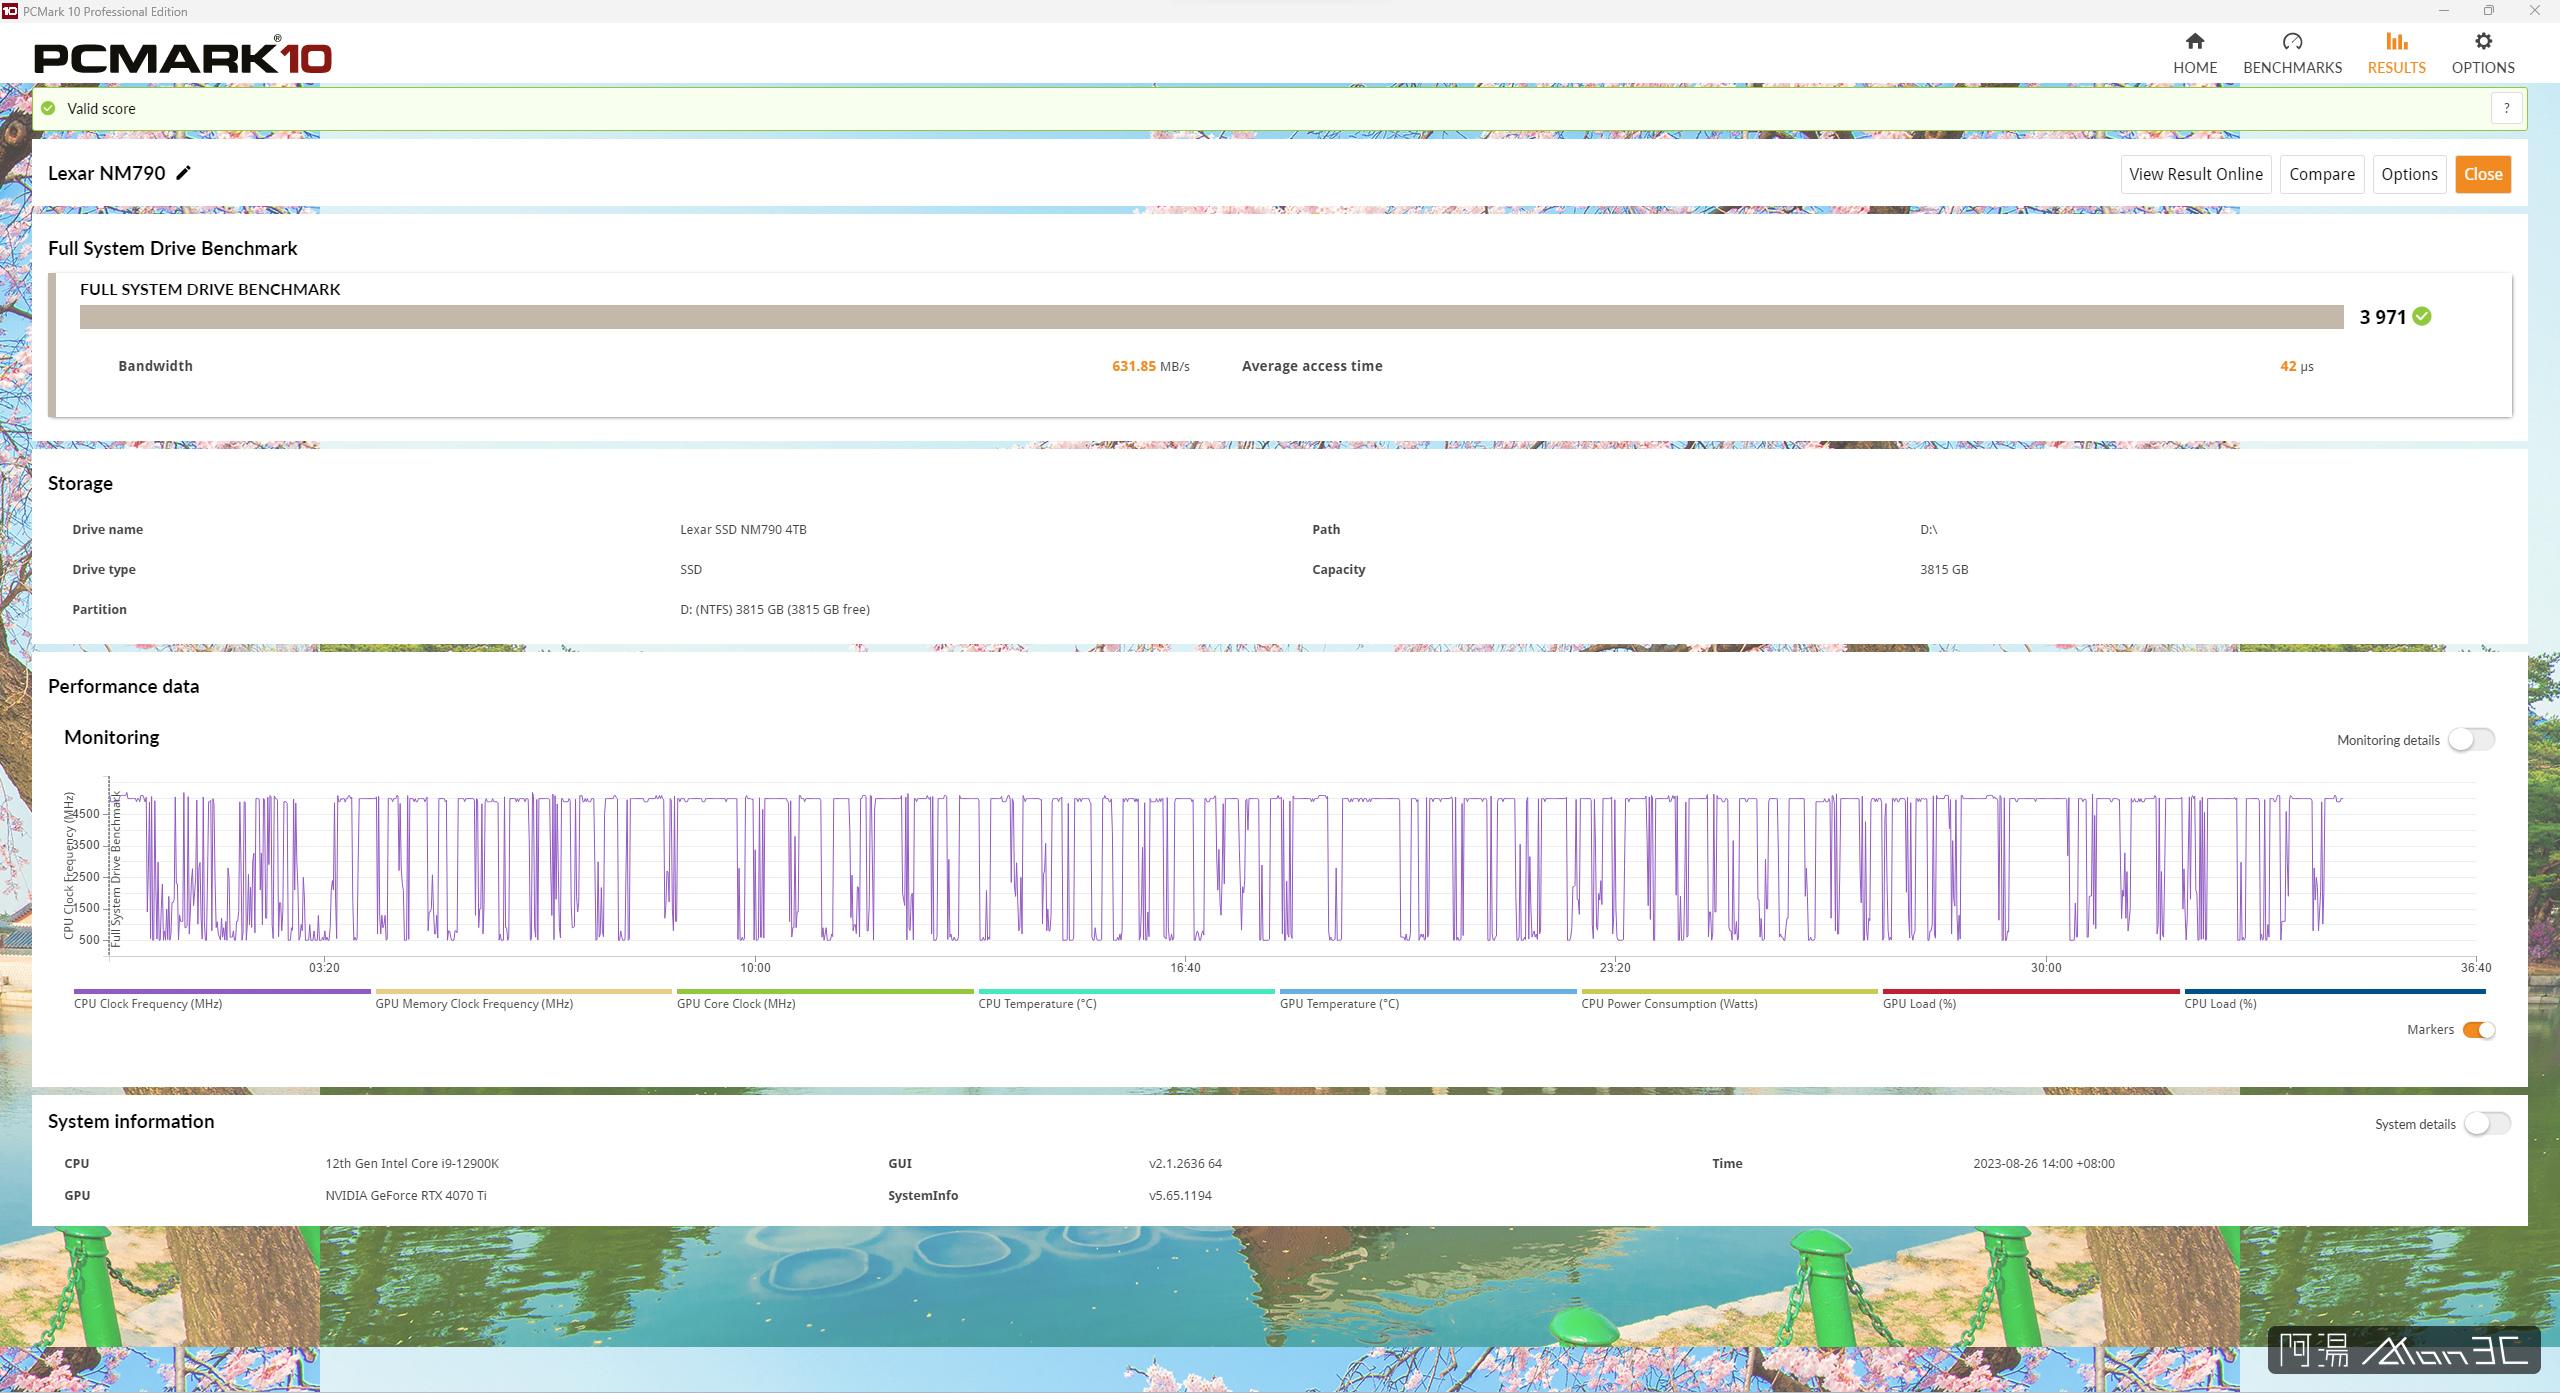Click the question mark help icon
Screen dimensions: 2560x1393
tap(2506, 108)
